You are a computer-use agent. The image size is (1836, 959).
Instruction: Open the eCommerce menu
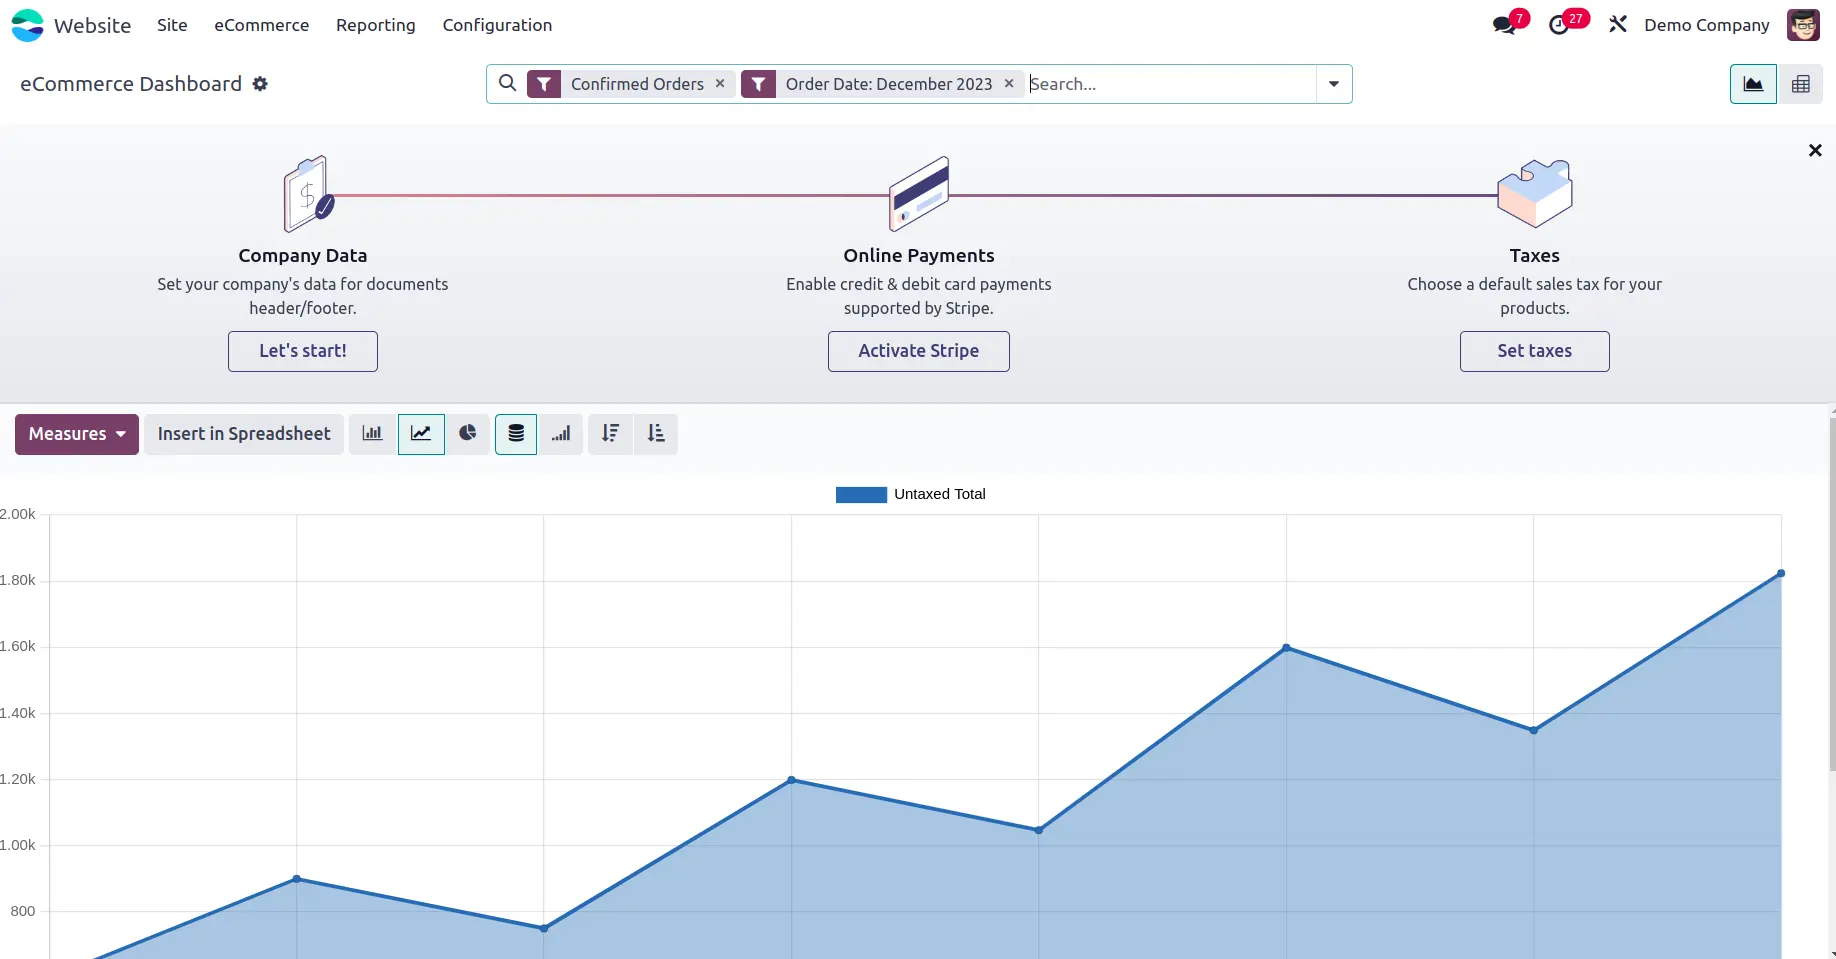click(261, 25)
